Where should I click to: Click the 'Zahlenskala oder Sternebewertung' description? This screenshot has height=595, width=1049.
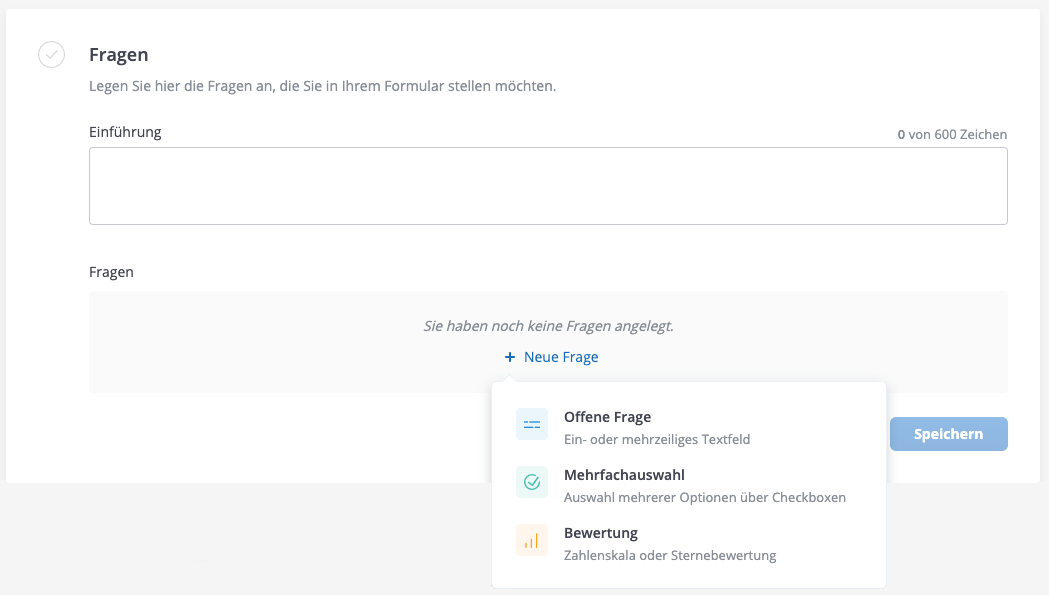tap(670, 555)
